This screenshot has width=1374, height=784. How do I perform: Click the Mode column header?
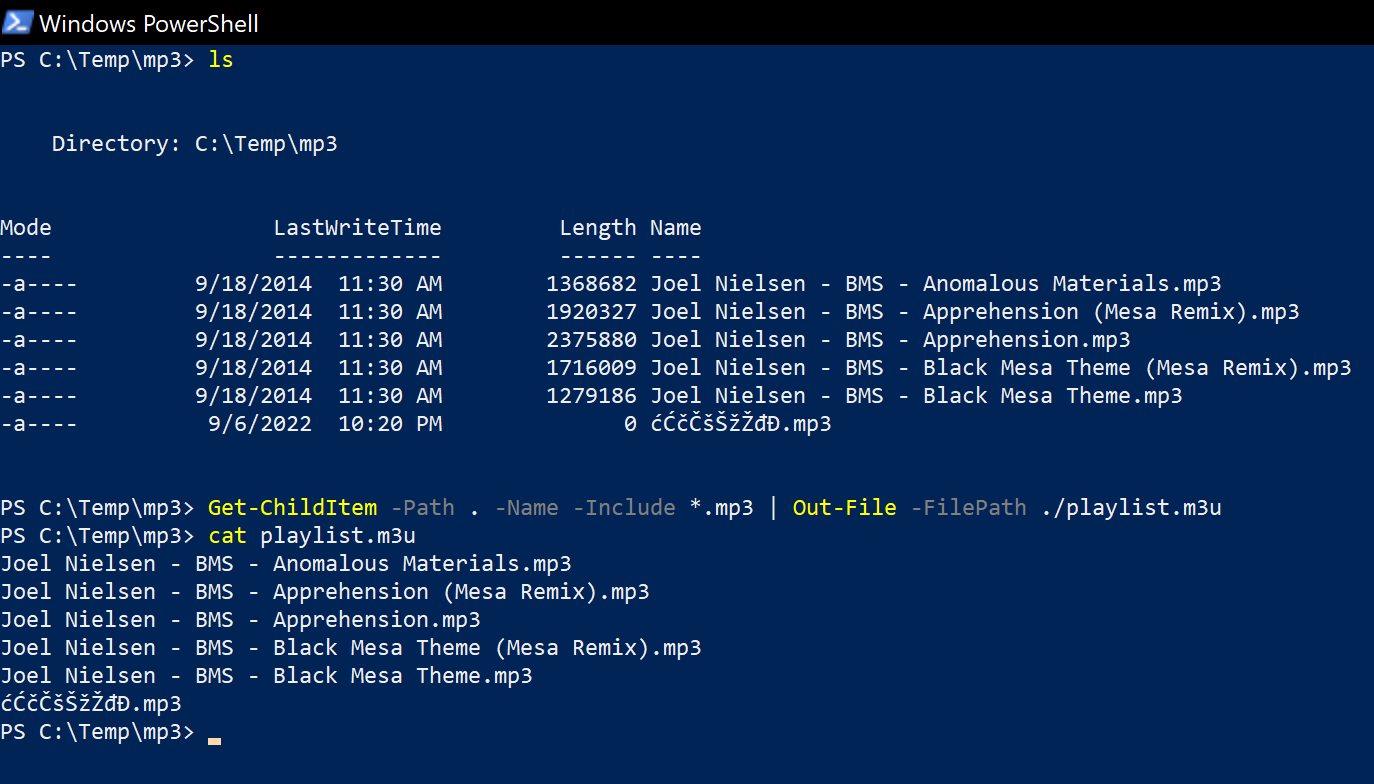point(26,228)
